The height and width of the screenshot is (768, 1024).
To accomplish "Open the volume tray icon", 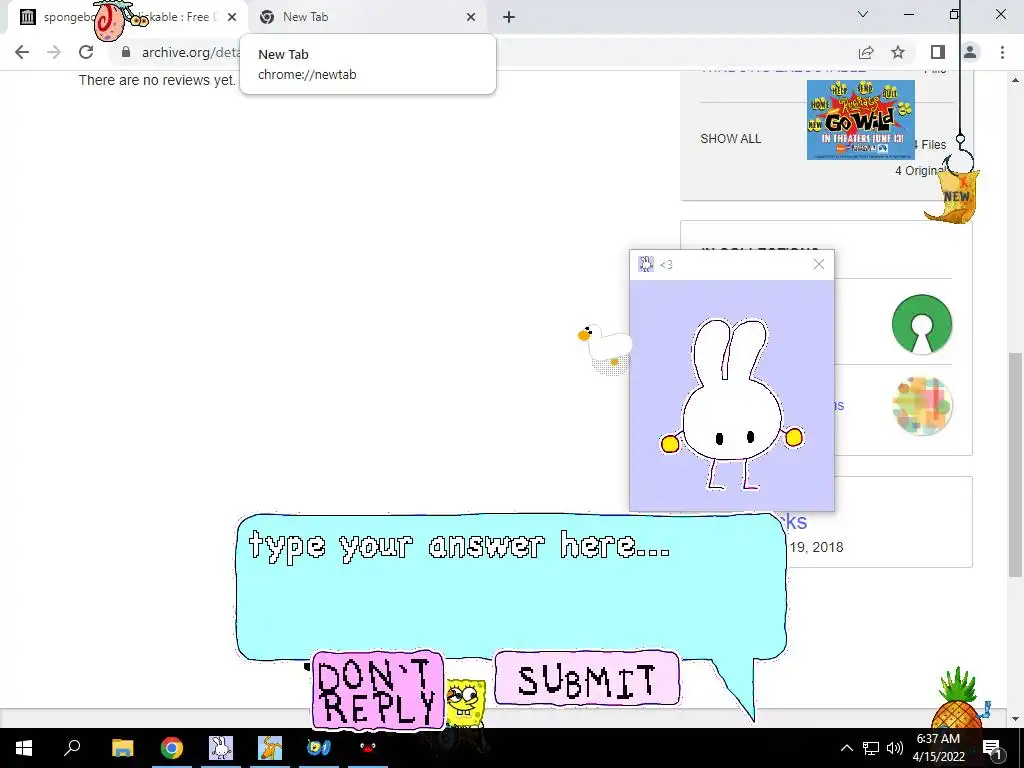I will pyautogui.click(x=895, y=748).
